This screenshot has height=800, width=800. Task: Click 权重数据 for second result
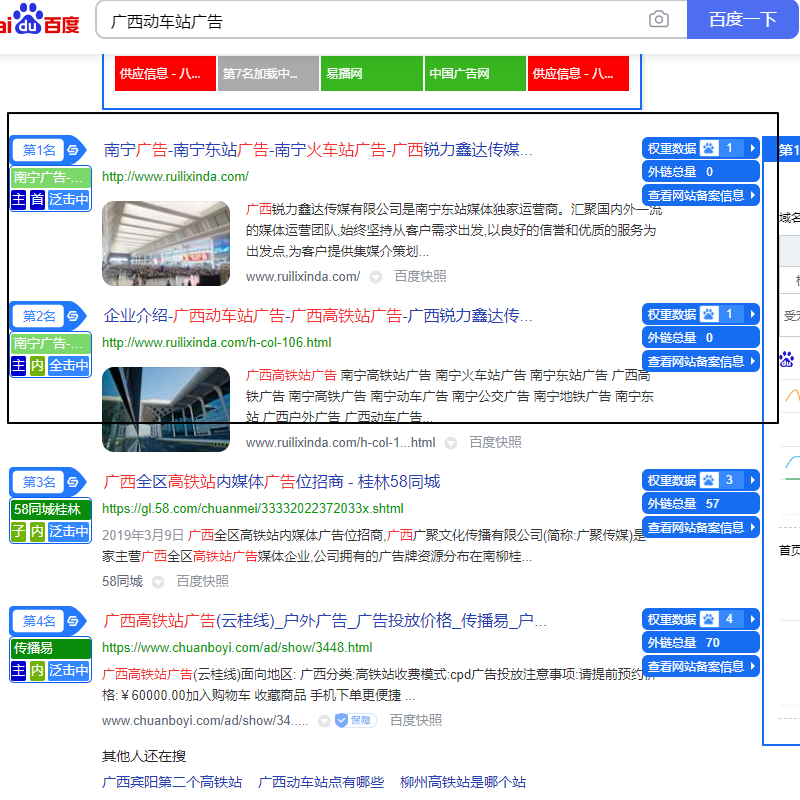click(x=701, y=314)
